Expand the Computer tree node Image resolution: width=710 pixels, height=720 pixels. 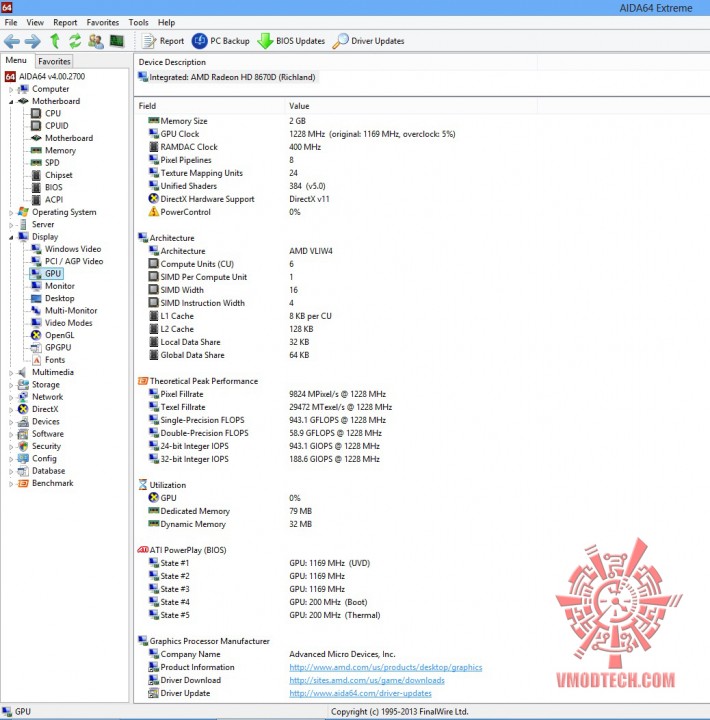click(11, 90)
